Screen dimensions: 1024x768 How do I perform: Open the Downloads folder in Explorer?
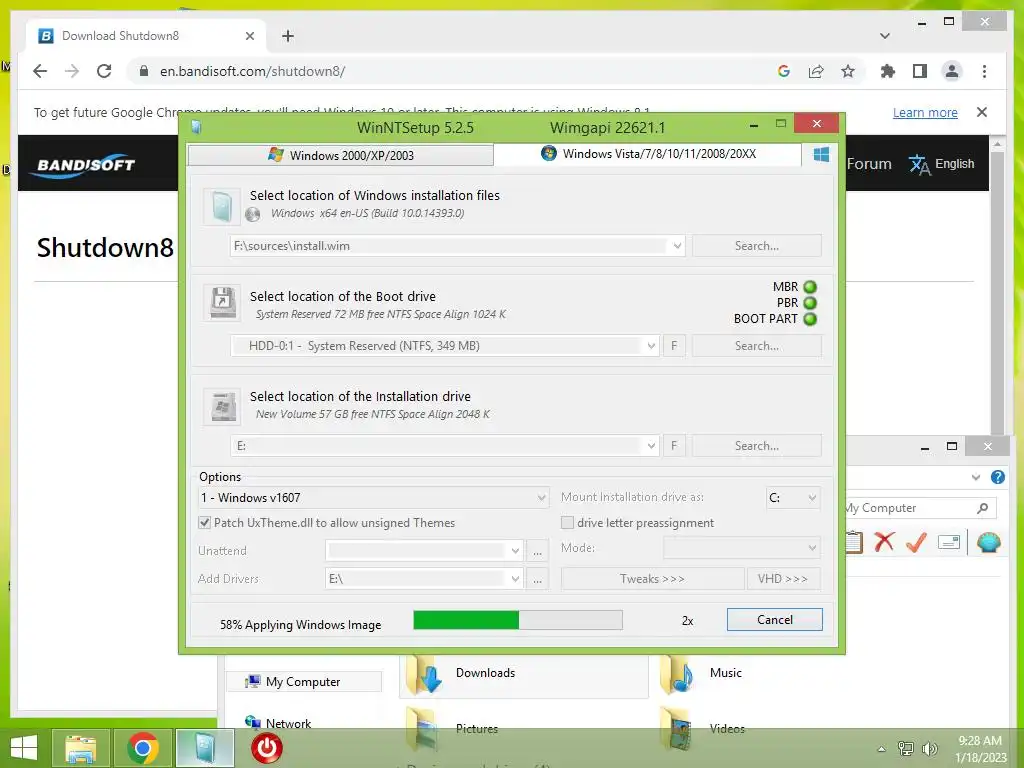pyautogui.click(x=524, y=675)
